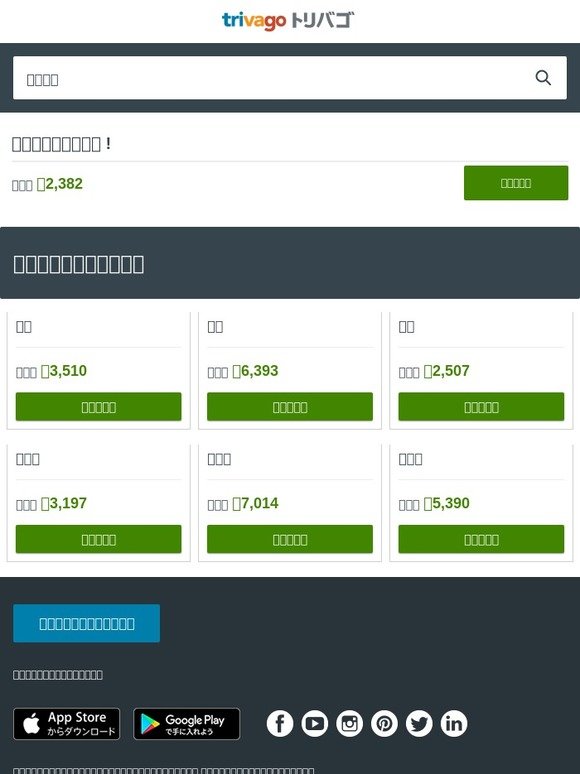Click the search magnifier icon
Screen dimensions: 580x774
point(543,78)
